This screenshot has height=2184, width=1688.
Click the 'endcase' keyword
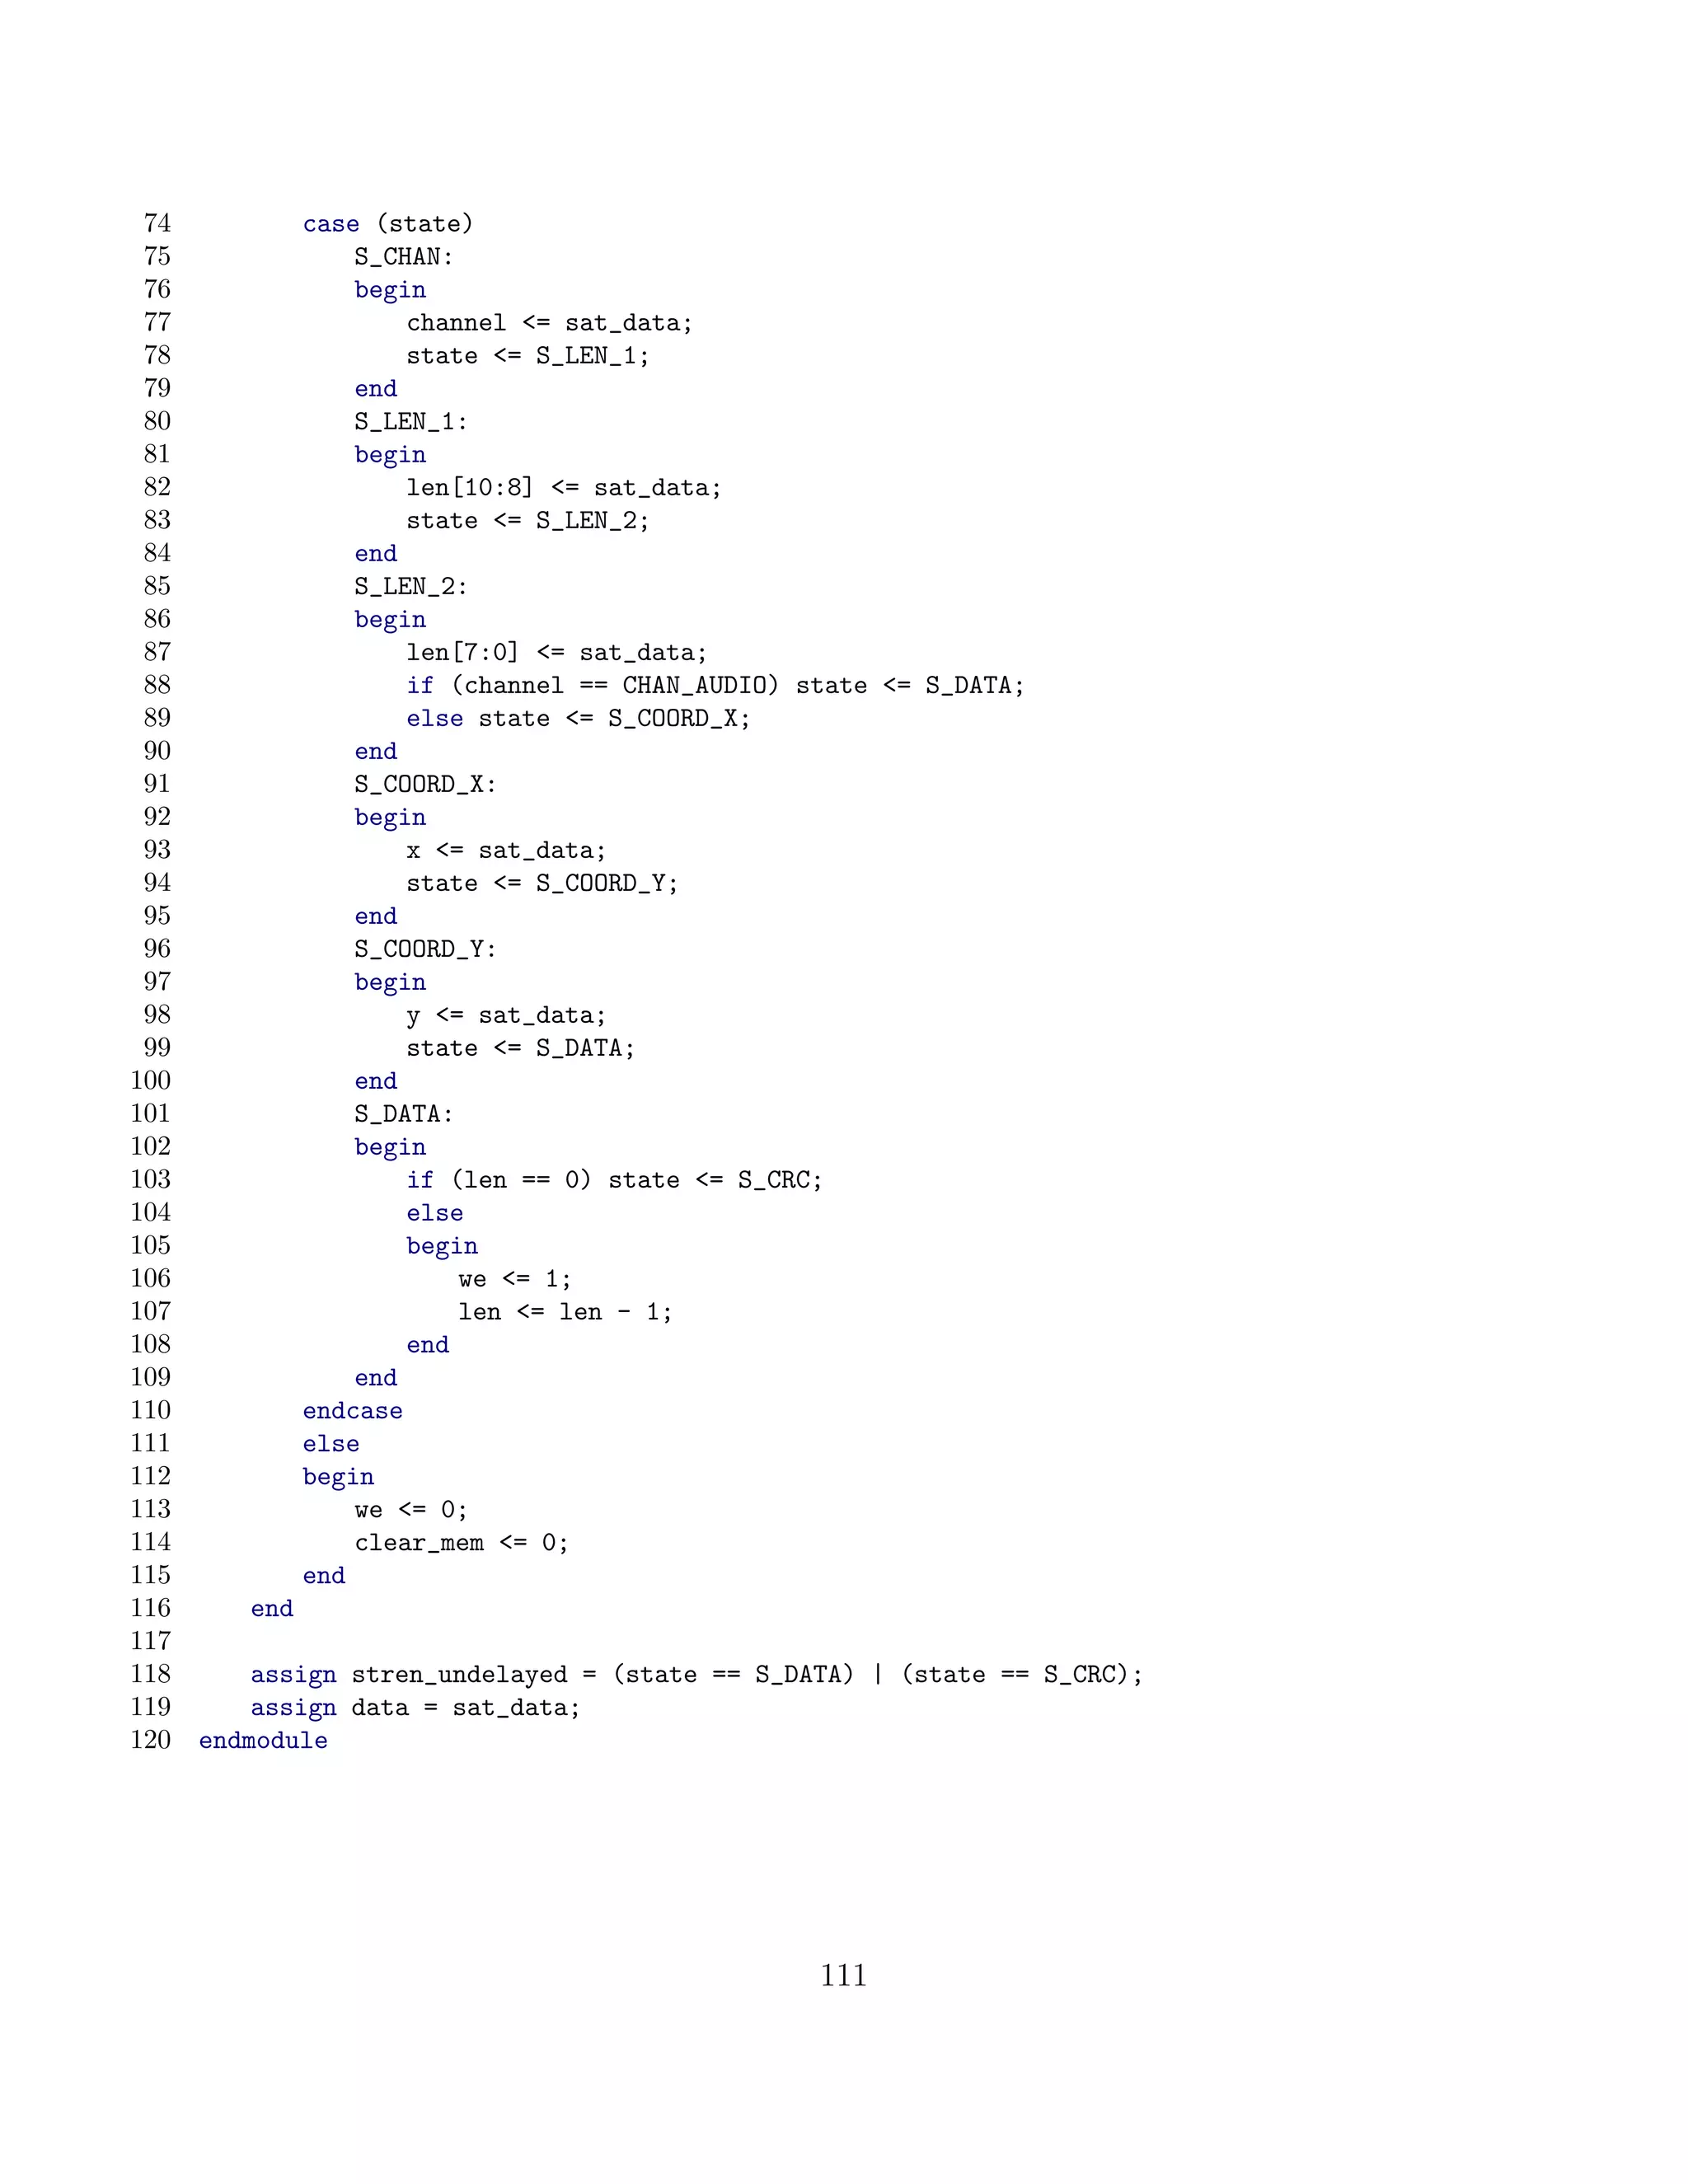(x=353, y=1411)
